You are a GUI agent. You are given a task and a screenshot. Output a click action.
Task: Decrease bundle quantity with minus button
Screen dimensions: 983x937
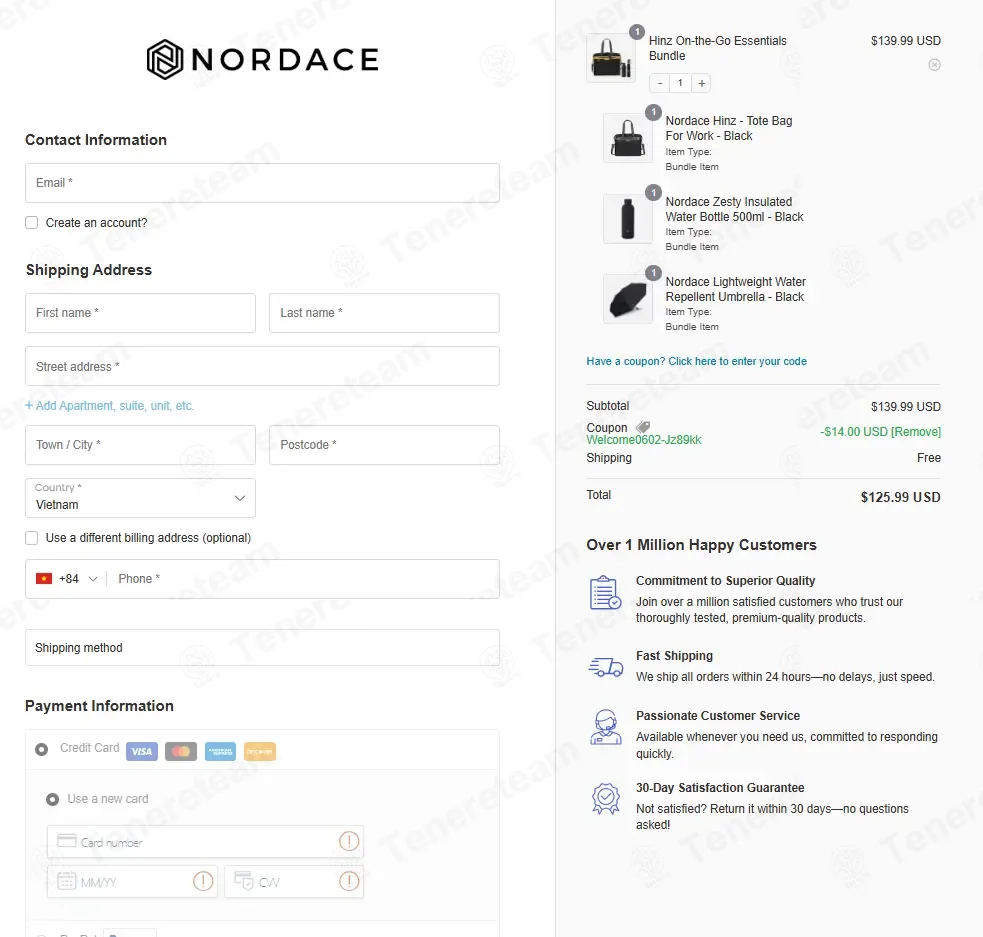click(x=660, y=83)
